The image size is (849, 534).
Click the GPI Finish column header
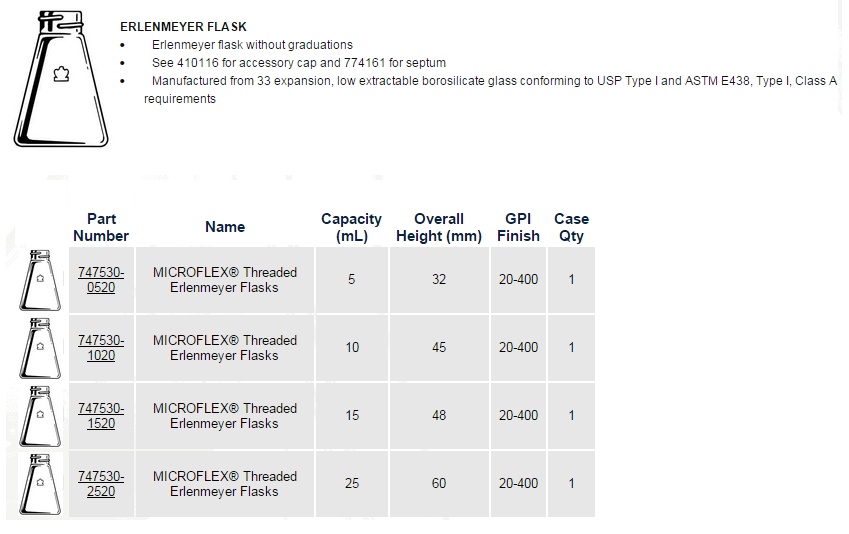pos(518,227)
